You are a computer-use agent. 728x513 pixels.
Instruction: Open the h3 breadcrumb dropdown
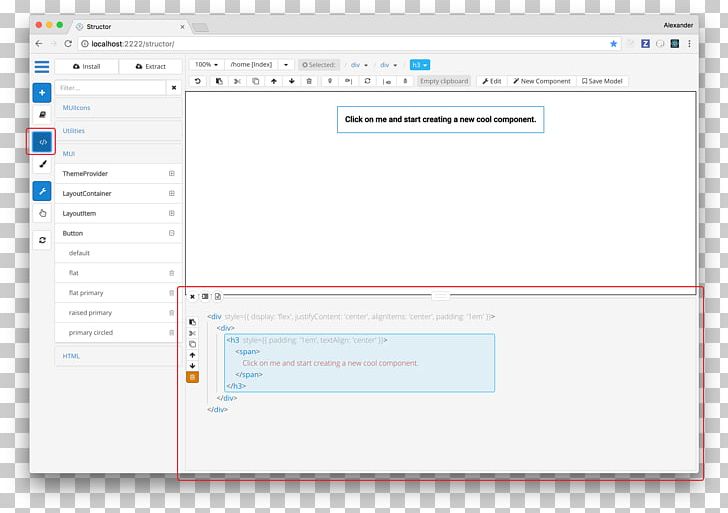point(419,65)
